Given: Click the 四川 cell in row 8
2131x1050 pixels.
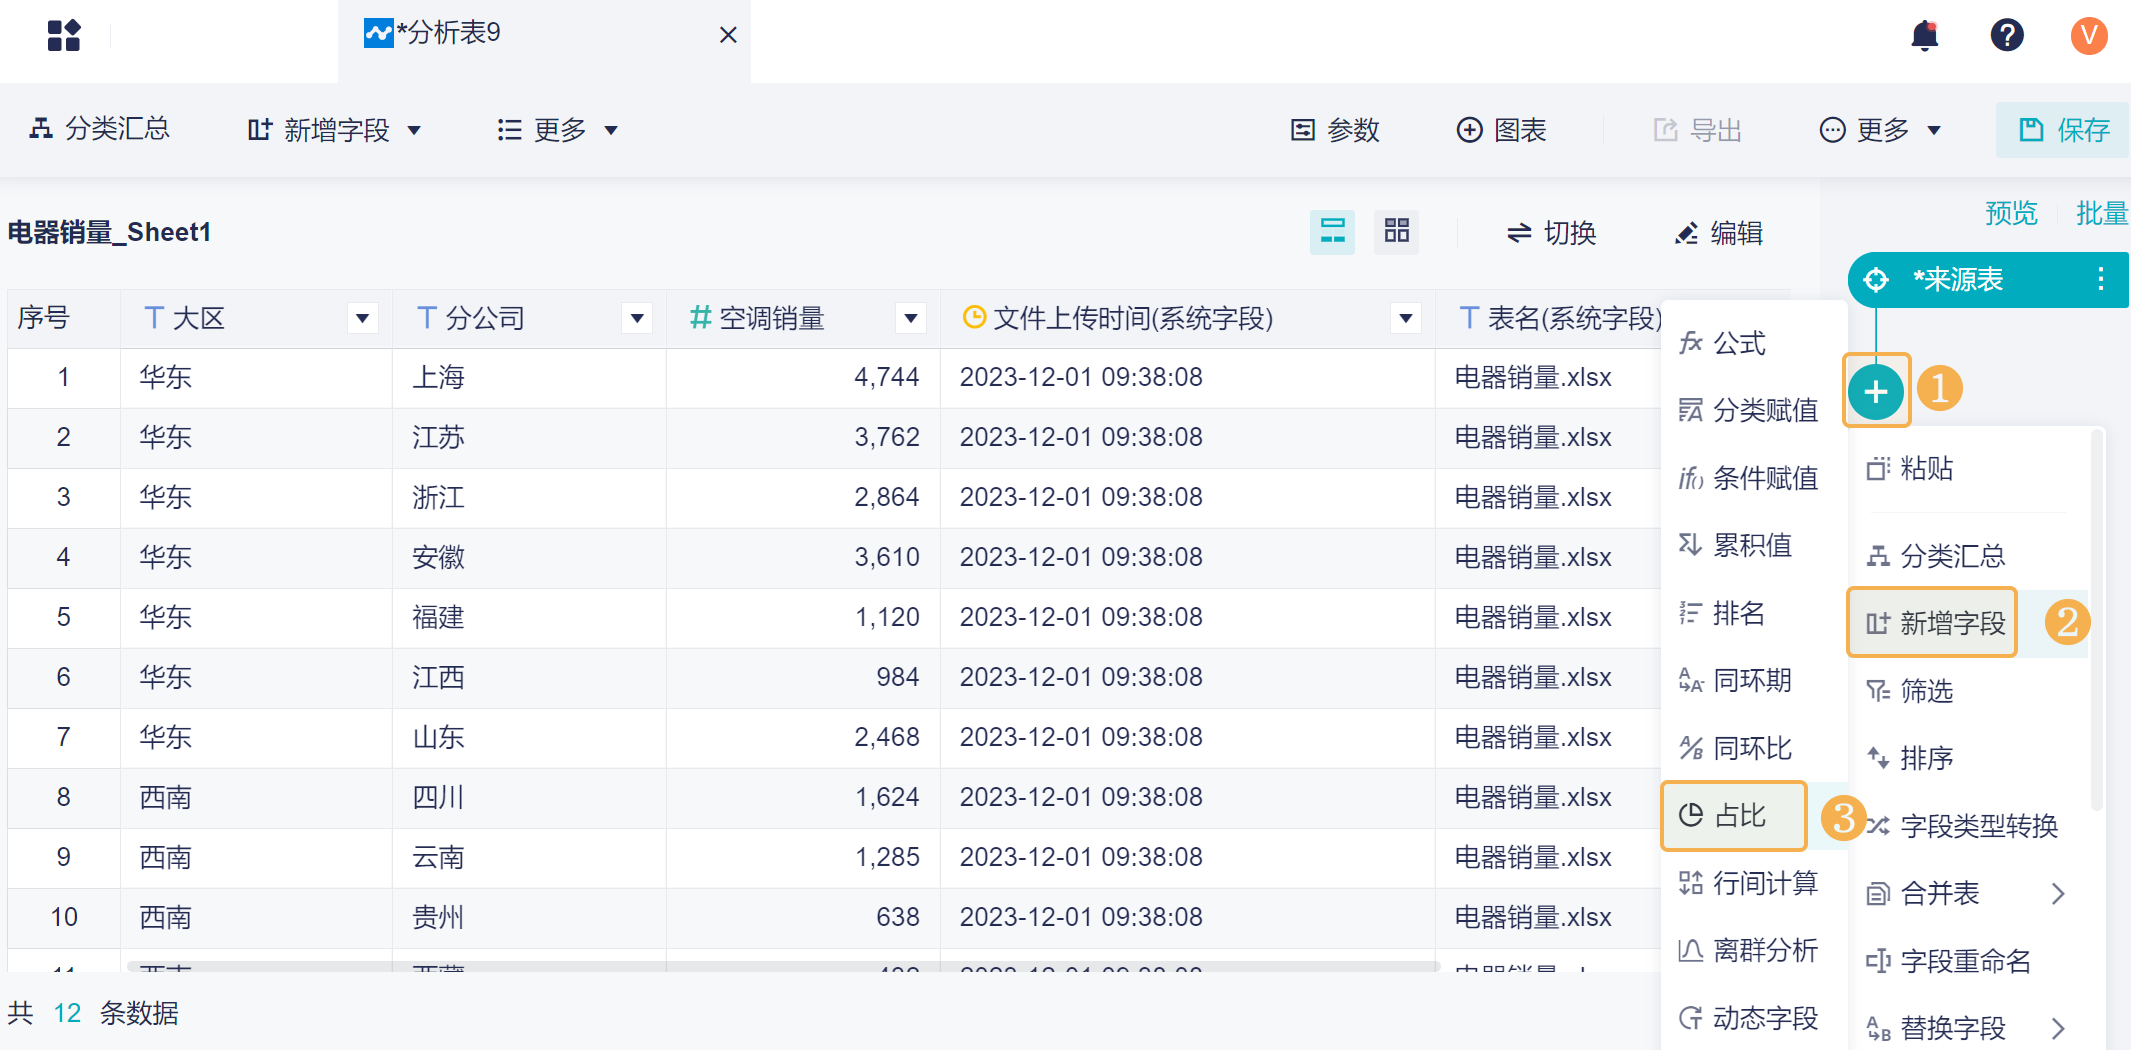Looking at the screenshot, I should point(529,797).
